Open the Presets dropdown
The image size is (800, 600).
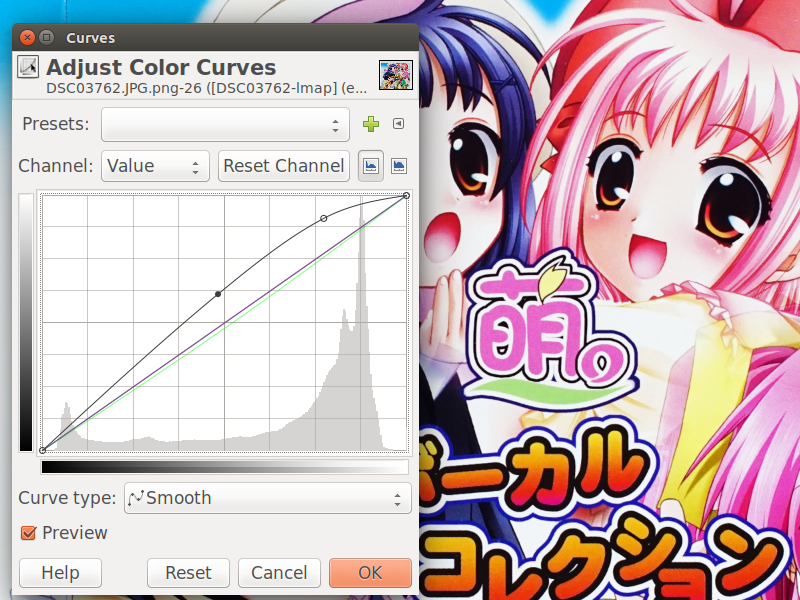[225, 124]
